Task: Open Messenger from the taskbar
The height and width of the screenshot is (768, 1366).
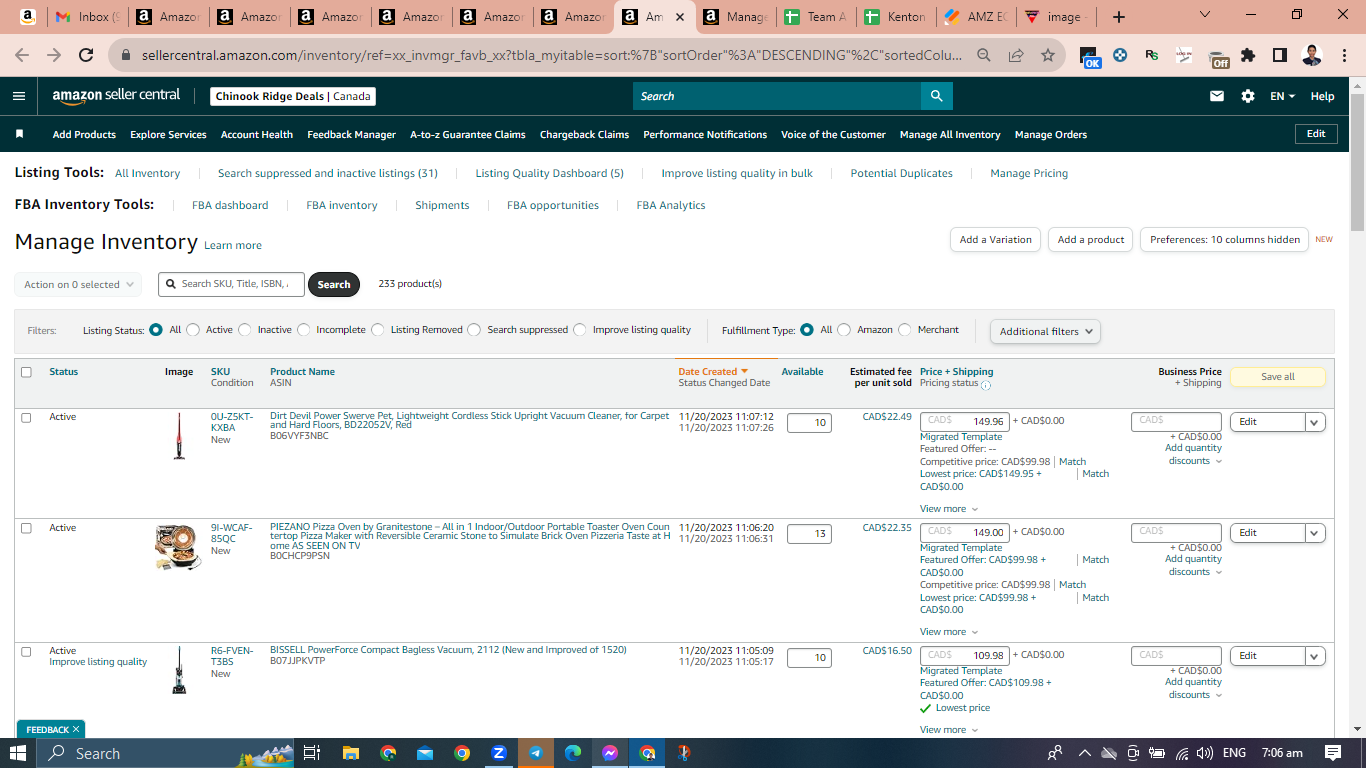Action: click(610, 753)
